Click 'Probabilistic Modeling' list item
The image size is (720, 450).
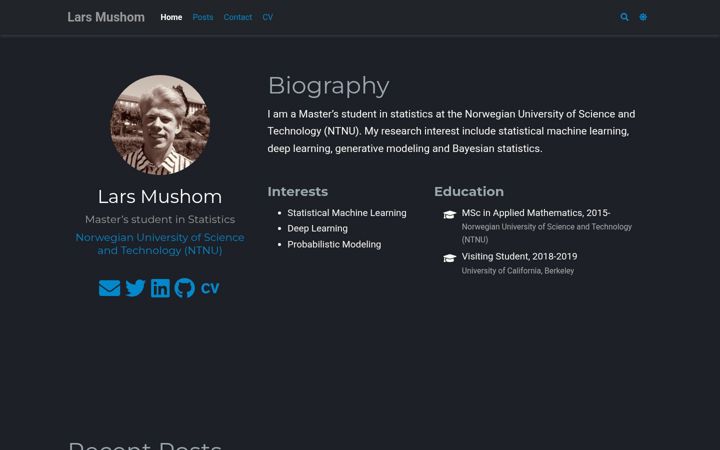334,245
